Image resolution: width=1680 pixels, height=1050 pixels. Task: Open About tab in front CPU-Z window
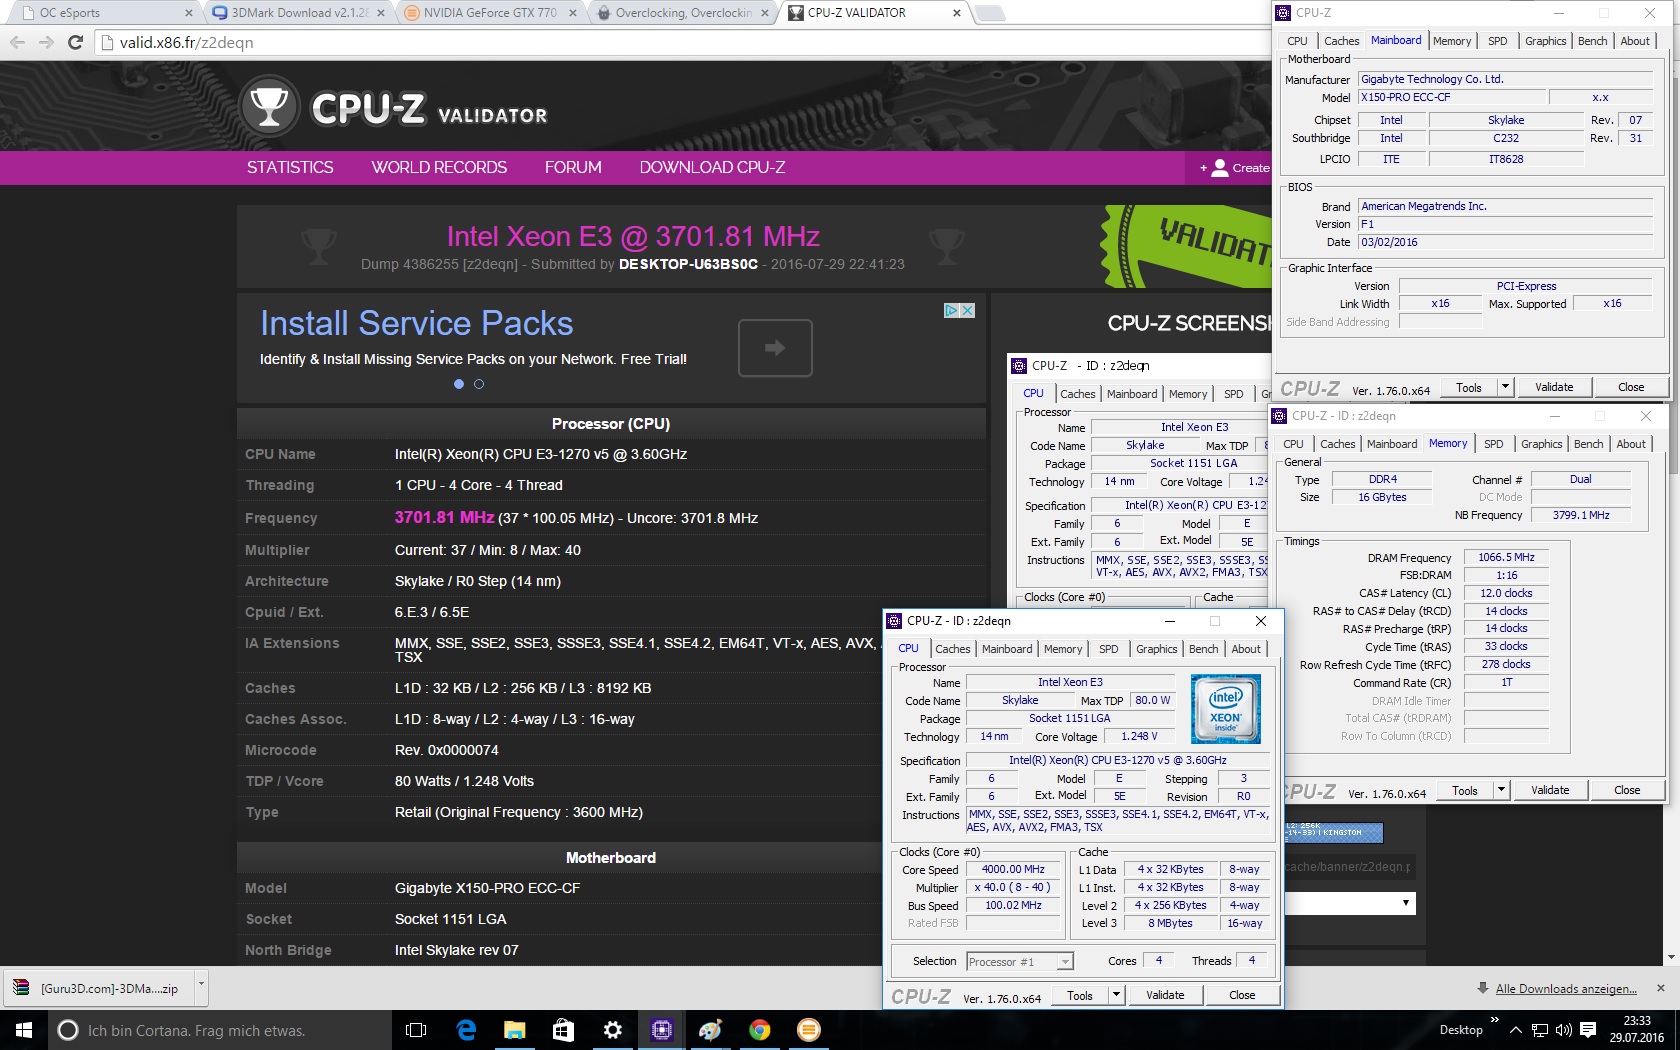click(x=1246, y=649)
